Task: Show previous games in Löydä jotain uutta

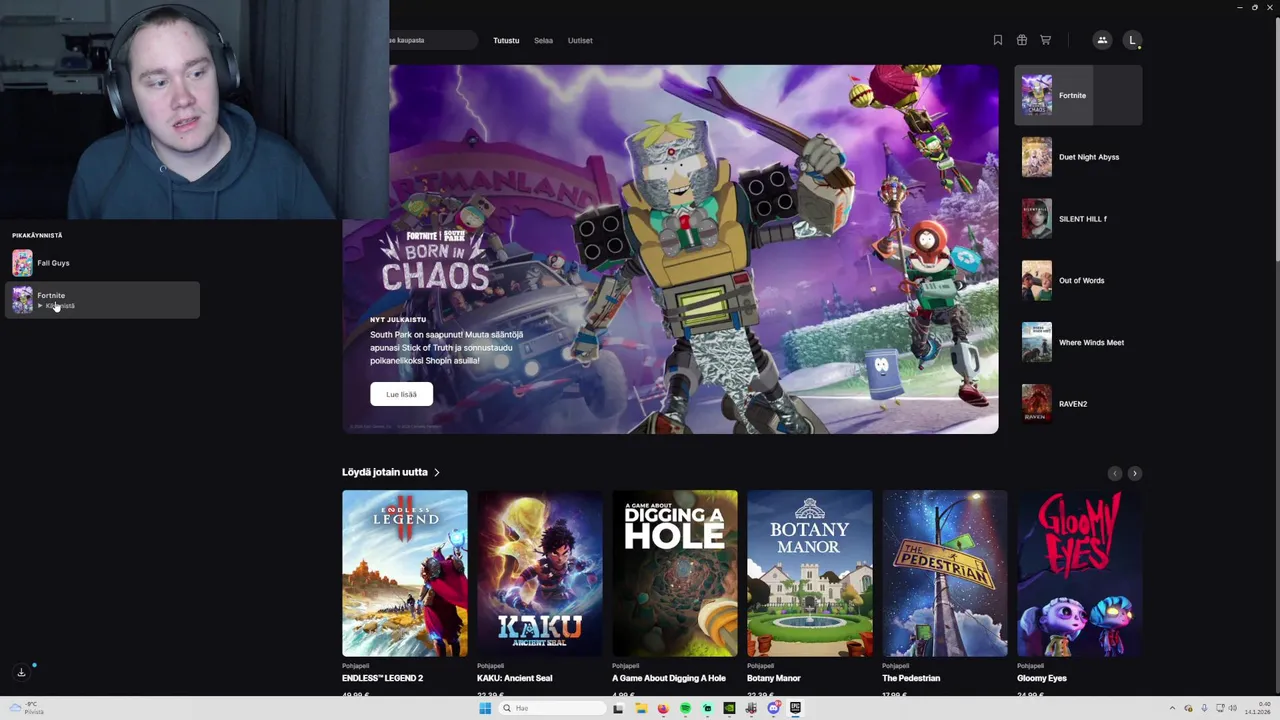Action: pos(1115,473)
